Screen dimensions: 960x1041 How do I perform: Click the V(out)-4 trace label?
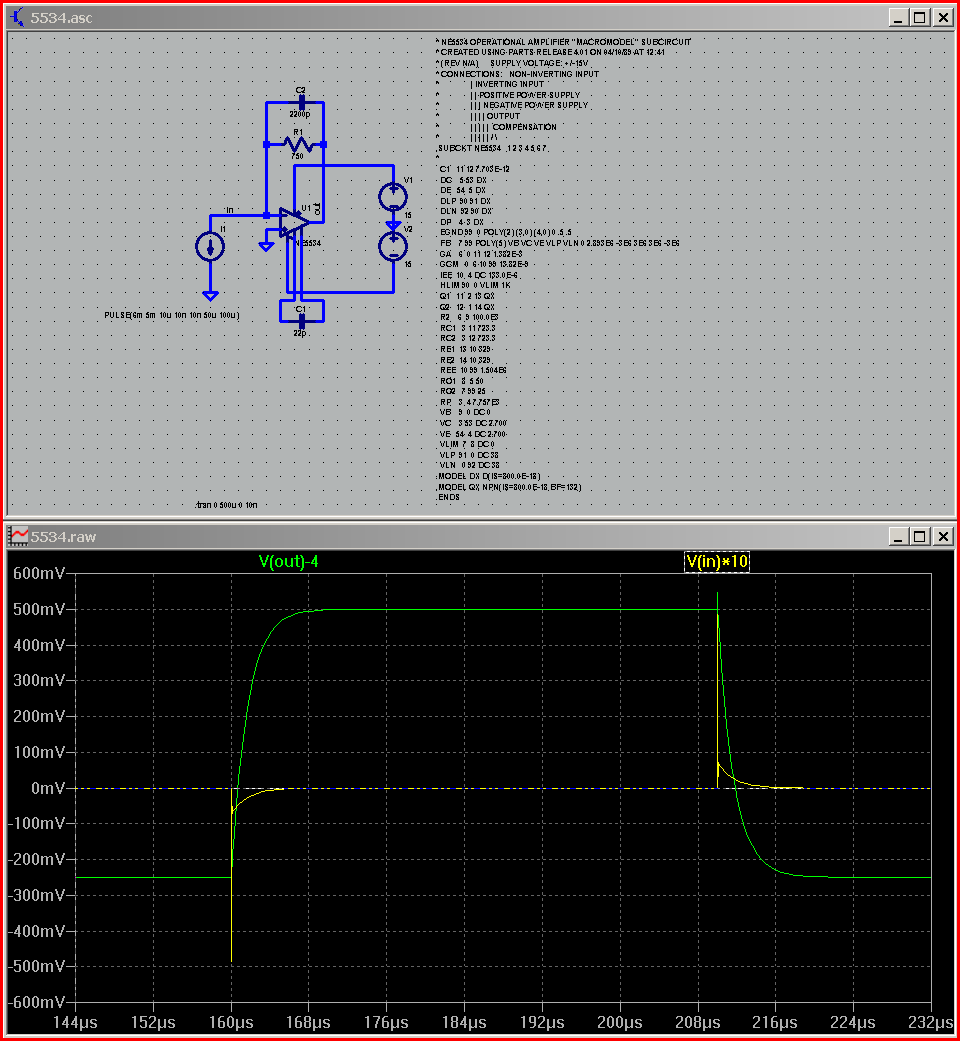click(288, 562)
